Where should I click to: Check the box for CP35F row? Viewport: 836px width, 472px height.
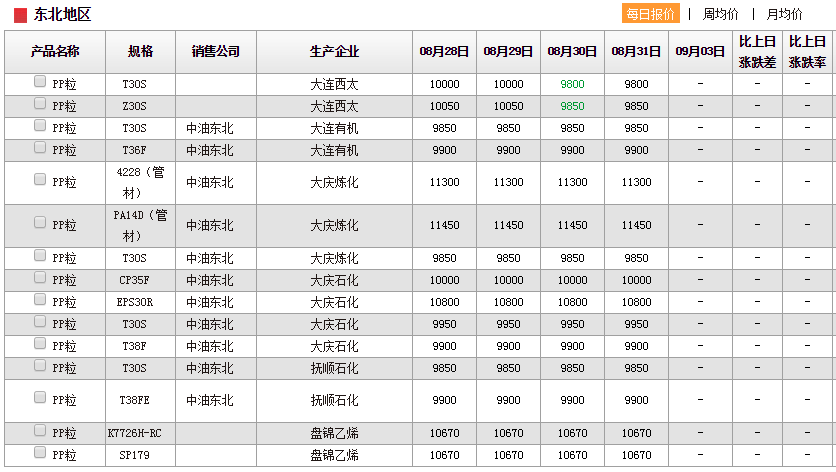(x=40, y=277)
